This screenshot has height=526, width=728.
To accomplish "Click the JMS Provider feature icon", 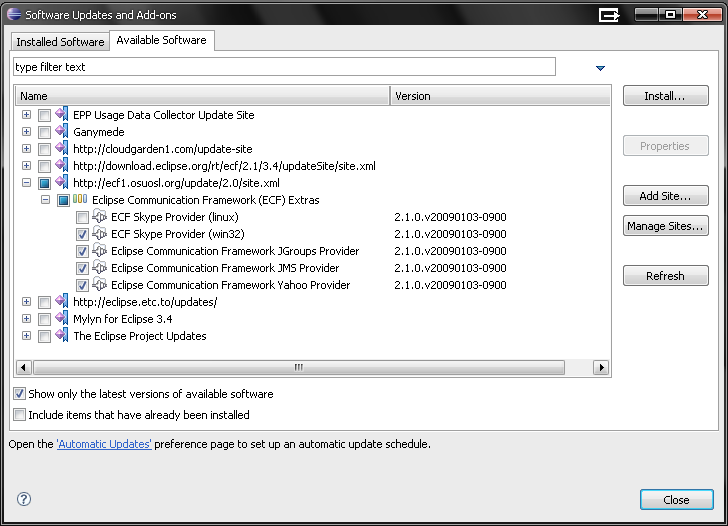I will pyautogui.click(x=99, y=267).
